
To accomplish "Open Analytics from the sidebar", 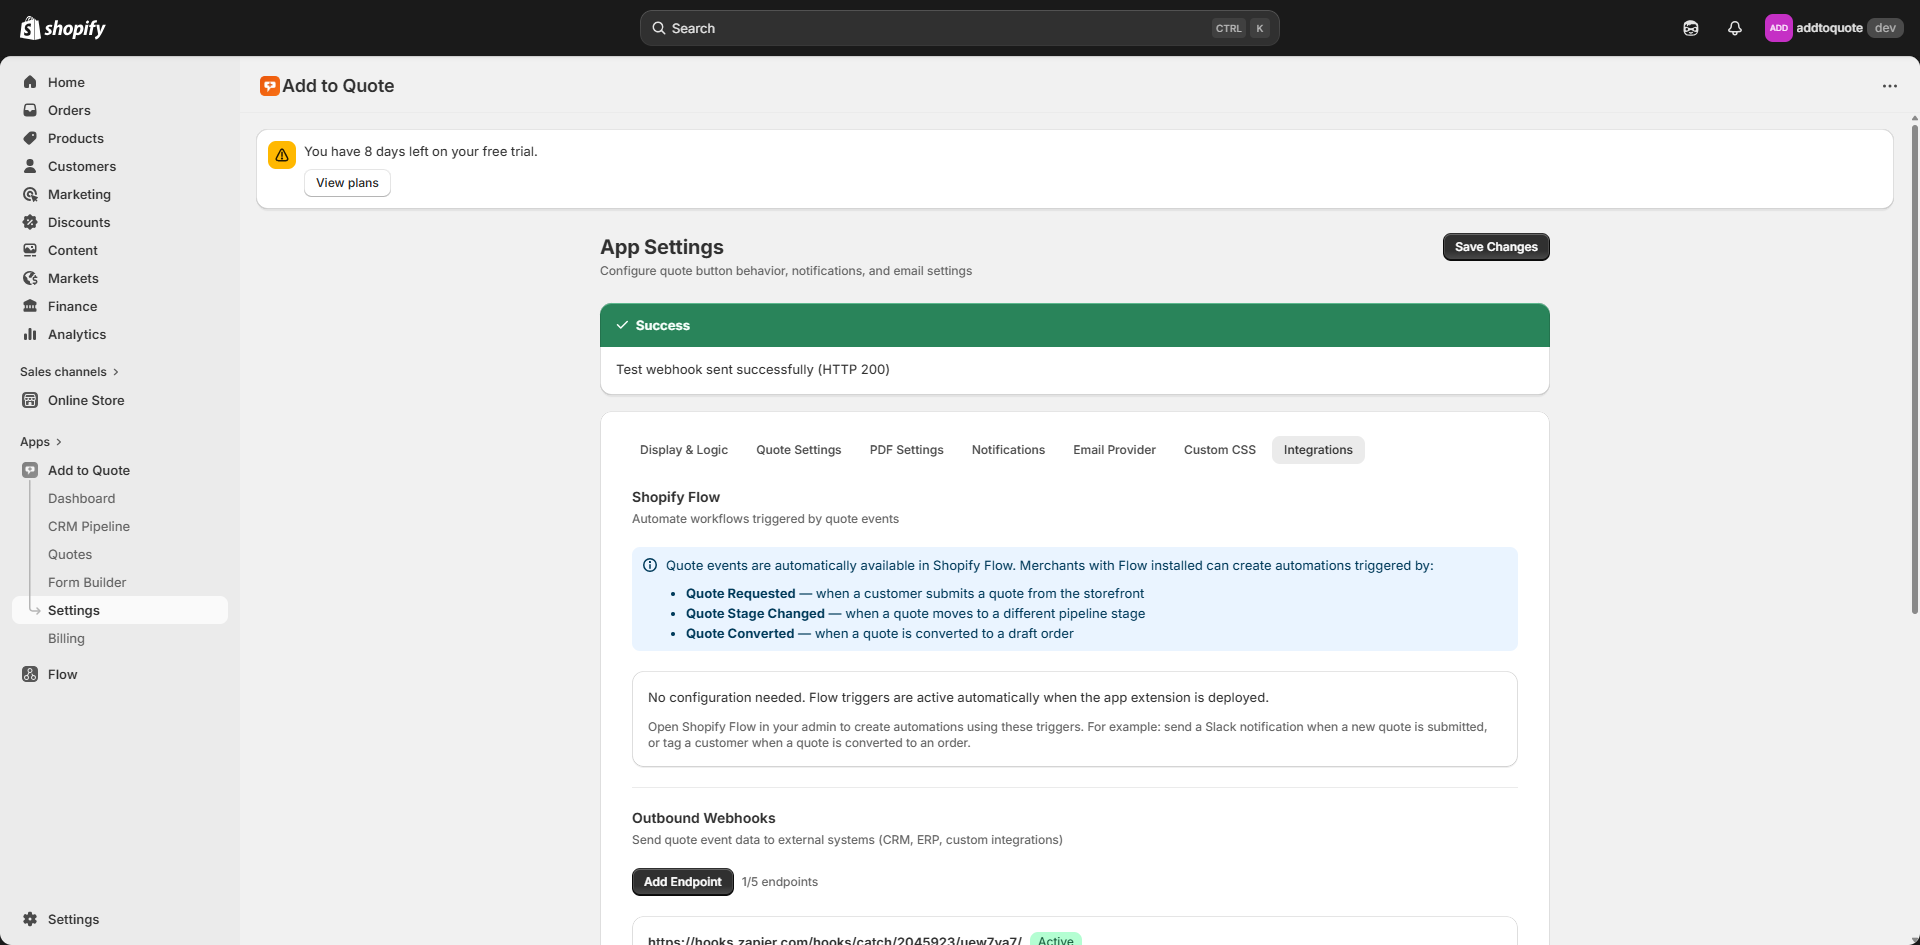I will (x=77, y=334).
